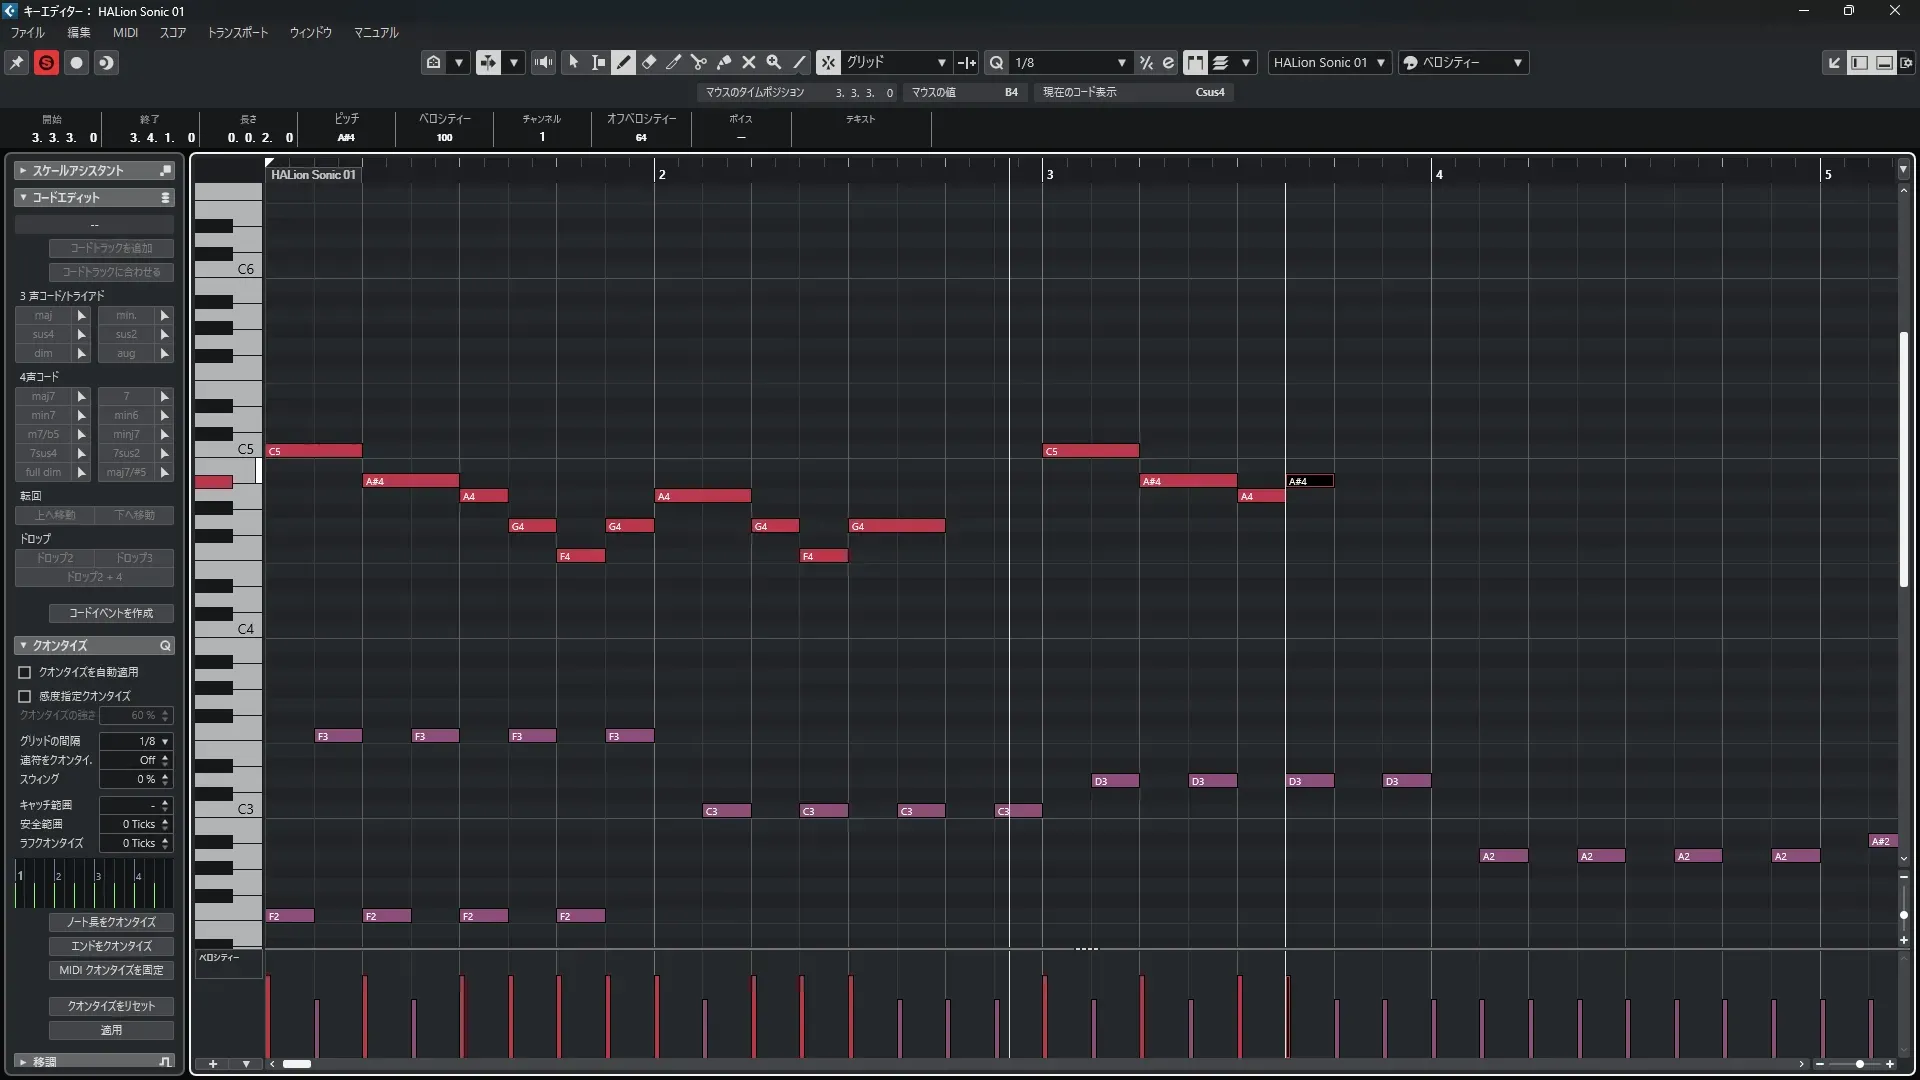This screenshot has width=1920, height=1080.
Task: Select the Zoom magnifier tool
Action: tap(774, 62)
